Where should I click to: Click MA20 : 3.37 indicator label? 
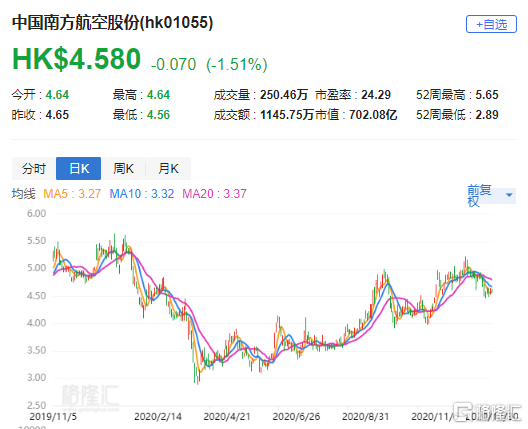point(214,194)
